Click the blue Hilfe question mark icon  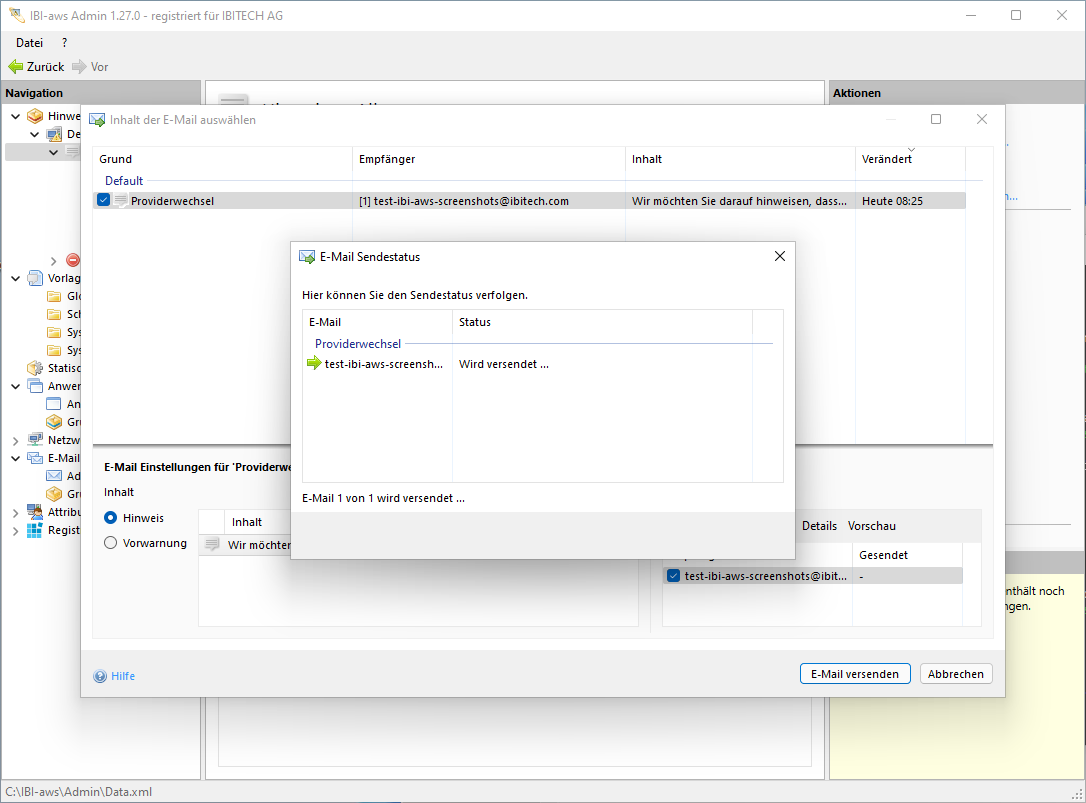coord(100,676)
